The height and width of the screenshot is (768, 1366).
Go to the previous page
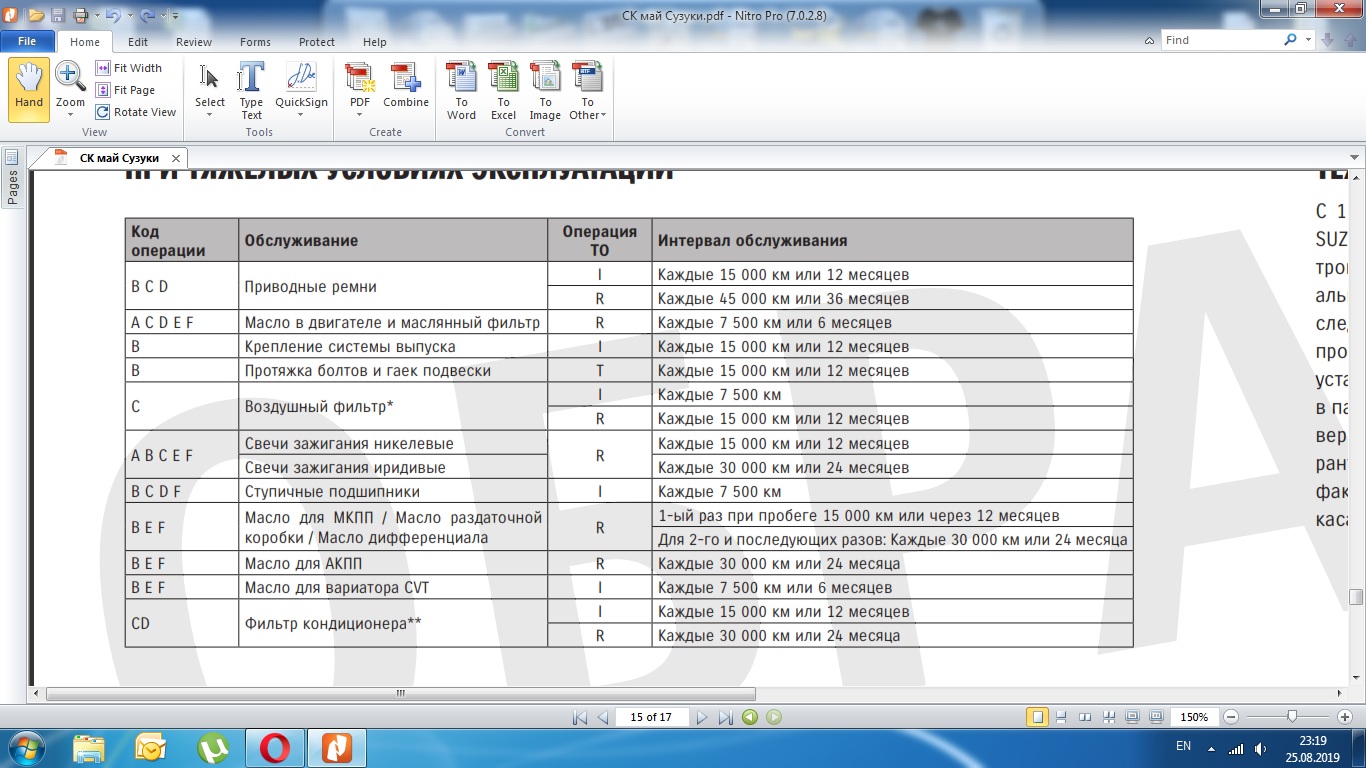click(x=602, y=717)
